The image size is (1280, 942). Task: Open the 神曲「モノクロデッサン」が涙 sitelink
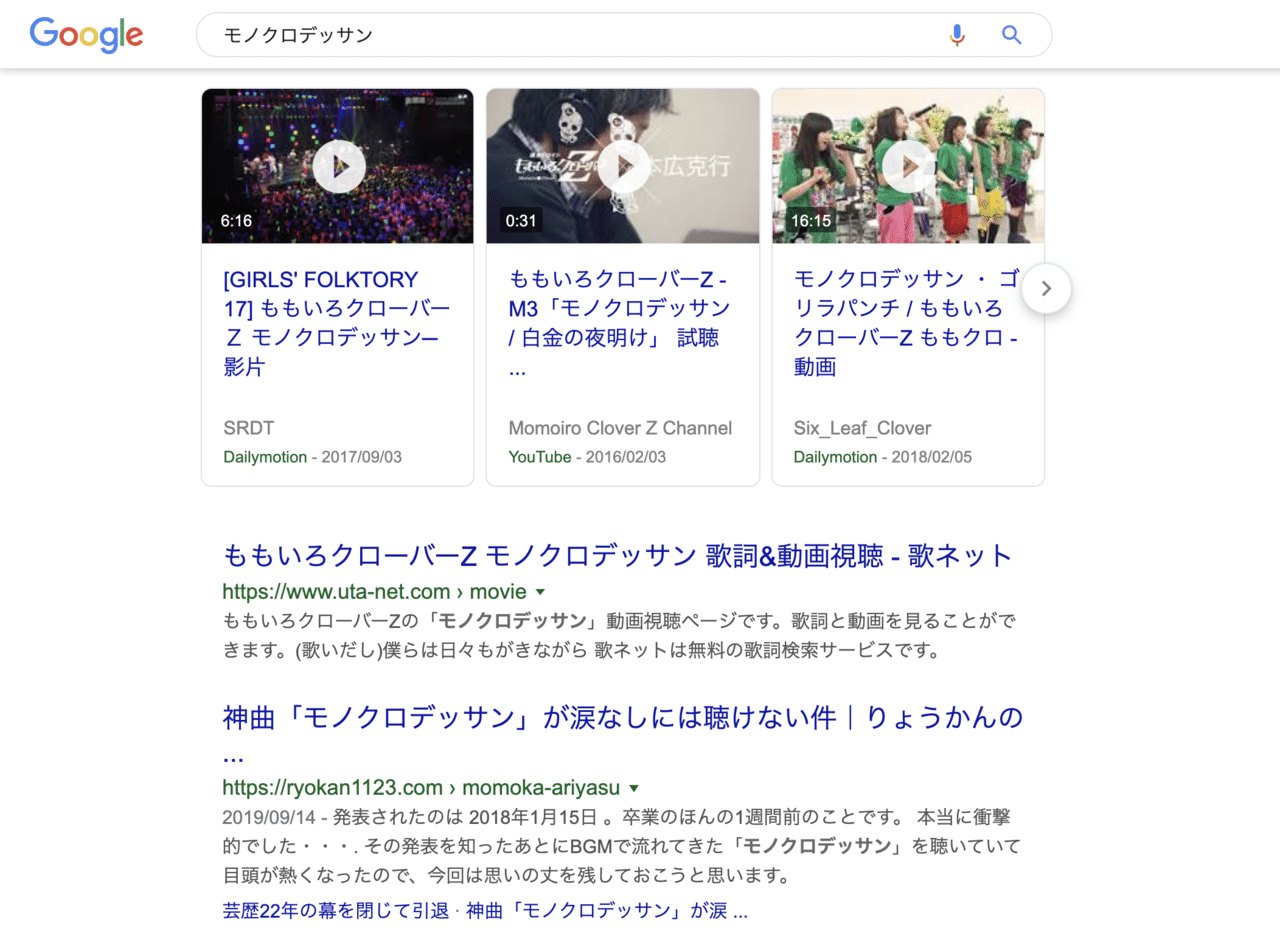[x=607, y=911]
